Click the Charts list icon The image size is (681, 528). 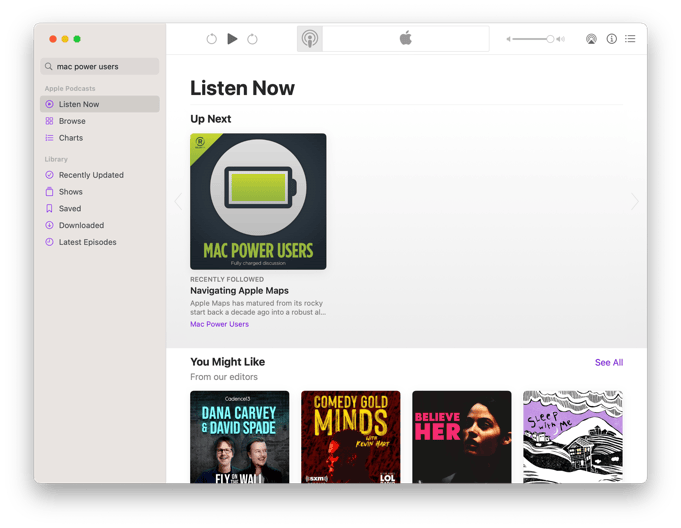[50, 138]
